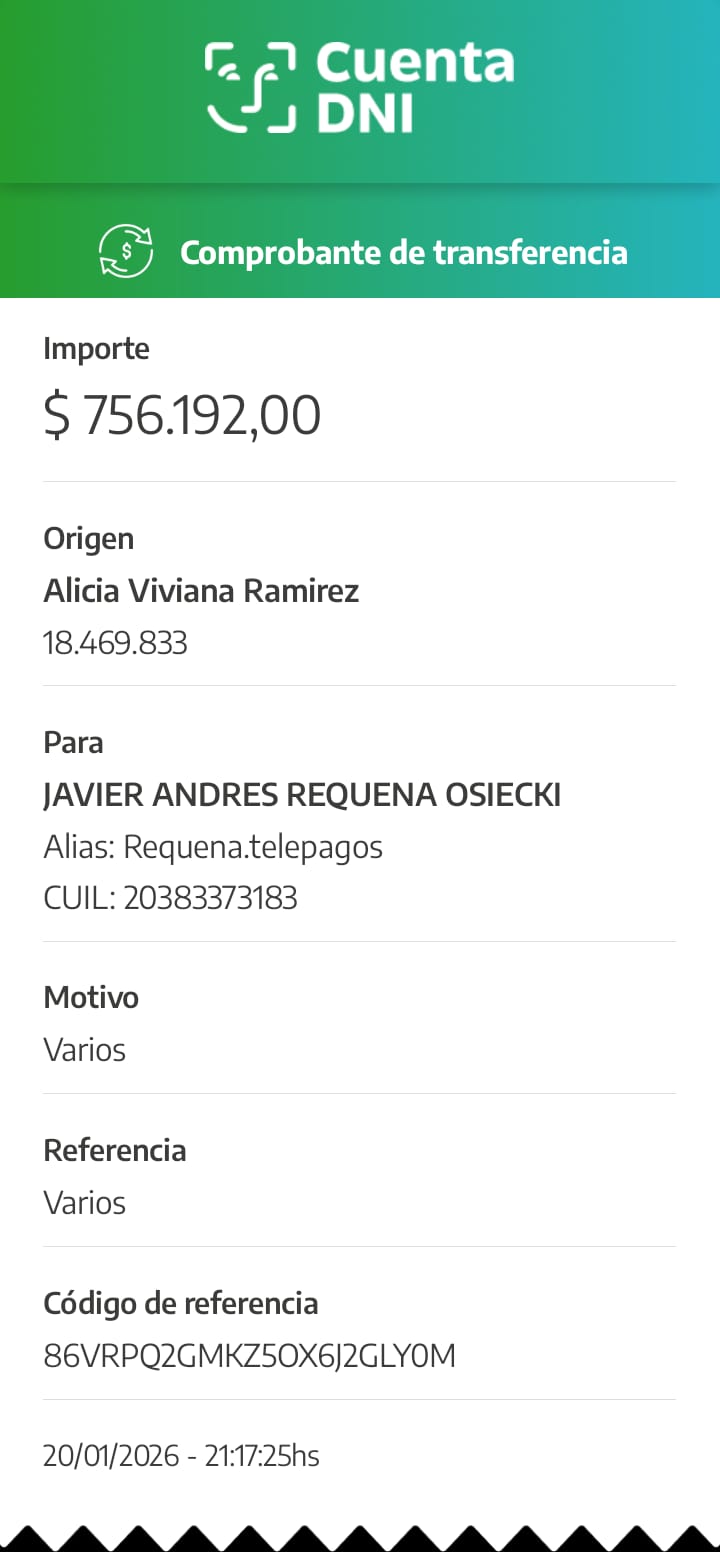Click the Referencia label
The image size is (720, 1552).
pyautogui.click(x=115, y=1150)
